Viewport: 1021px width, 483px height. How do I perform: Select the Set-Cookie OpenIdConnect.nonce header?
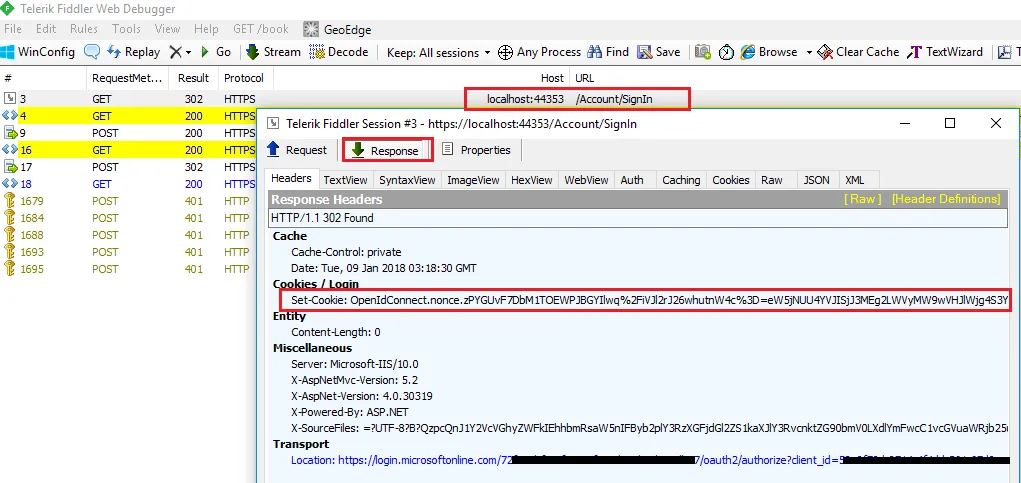(649, 300)
